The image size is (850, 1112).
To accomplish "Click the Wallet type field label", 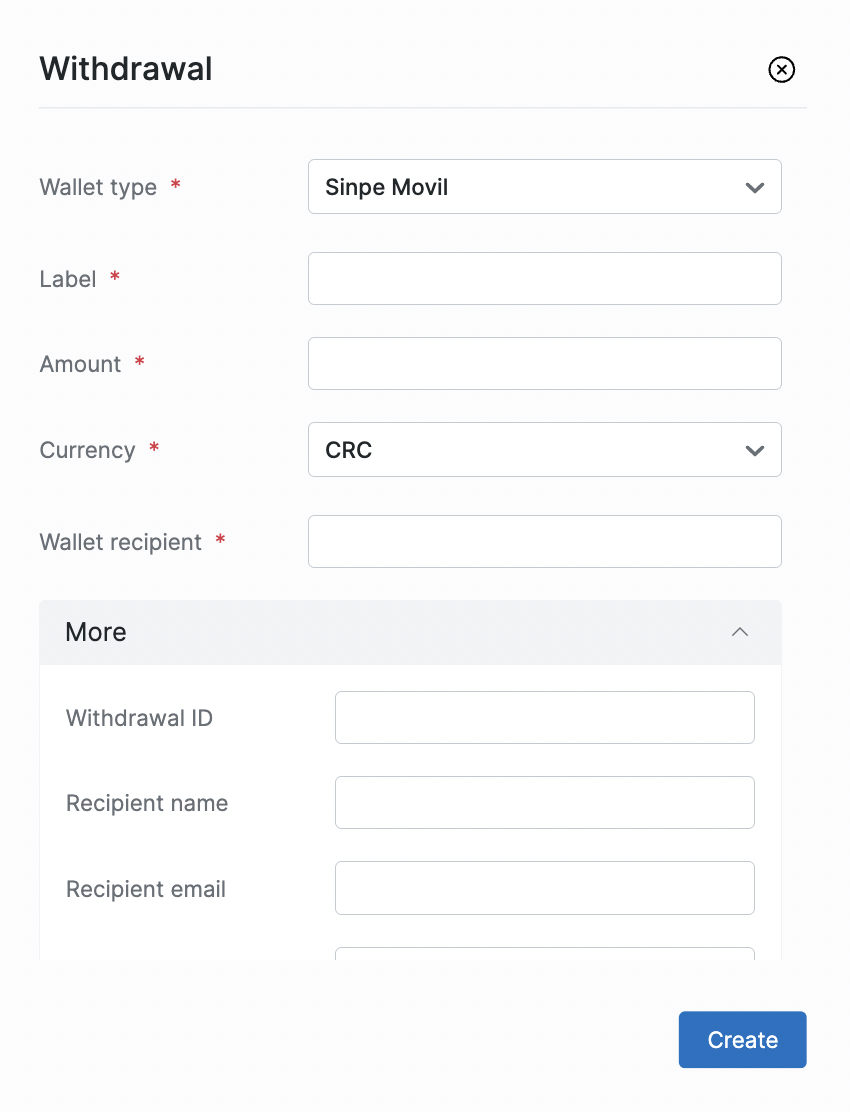I will coord(98,187).
